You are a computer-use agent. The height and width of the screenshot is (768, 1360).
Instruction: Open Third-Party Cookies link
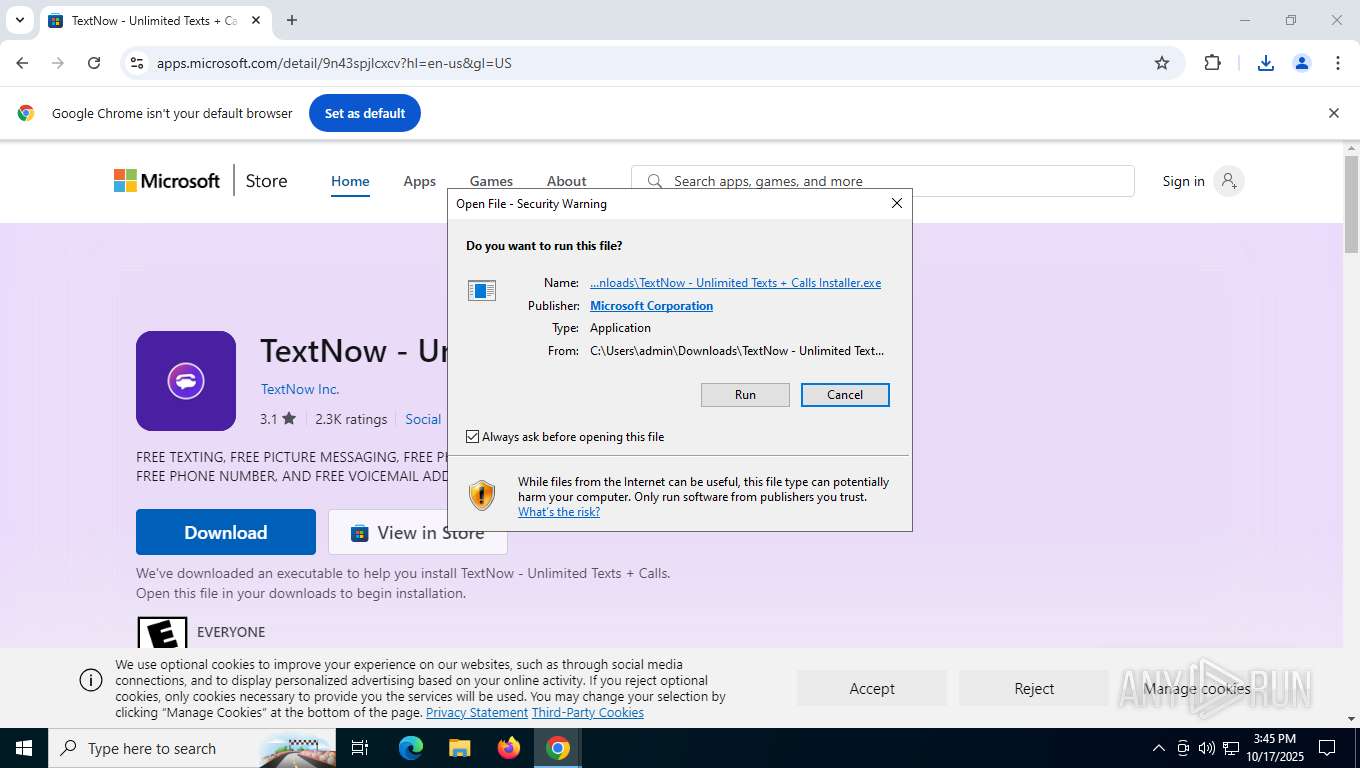[x=588, y=713]
